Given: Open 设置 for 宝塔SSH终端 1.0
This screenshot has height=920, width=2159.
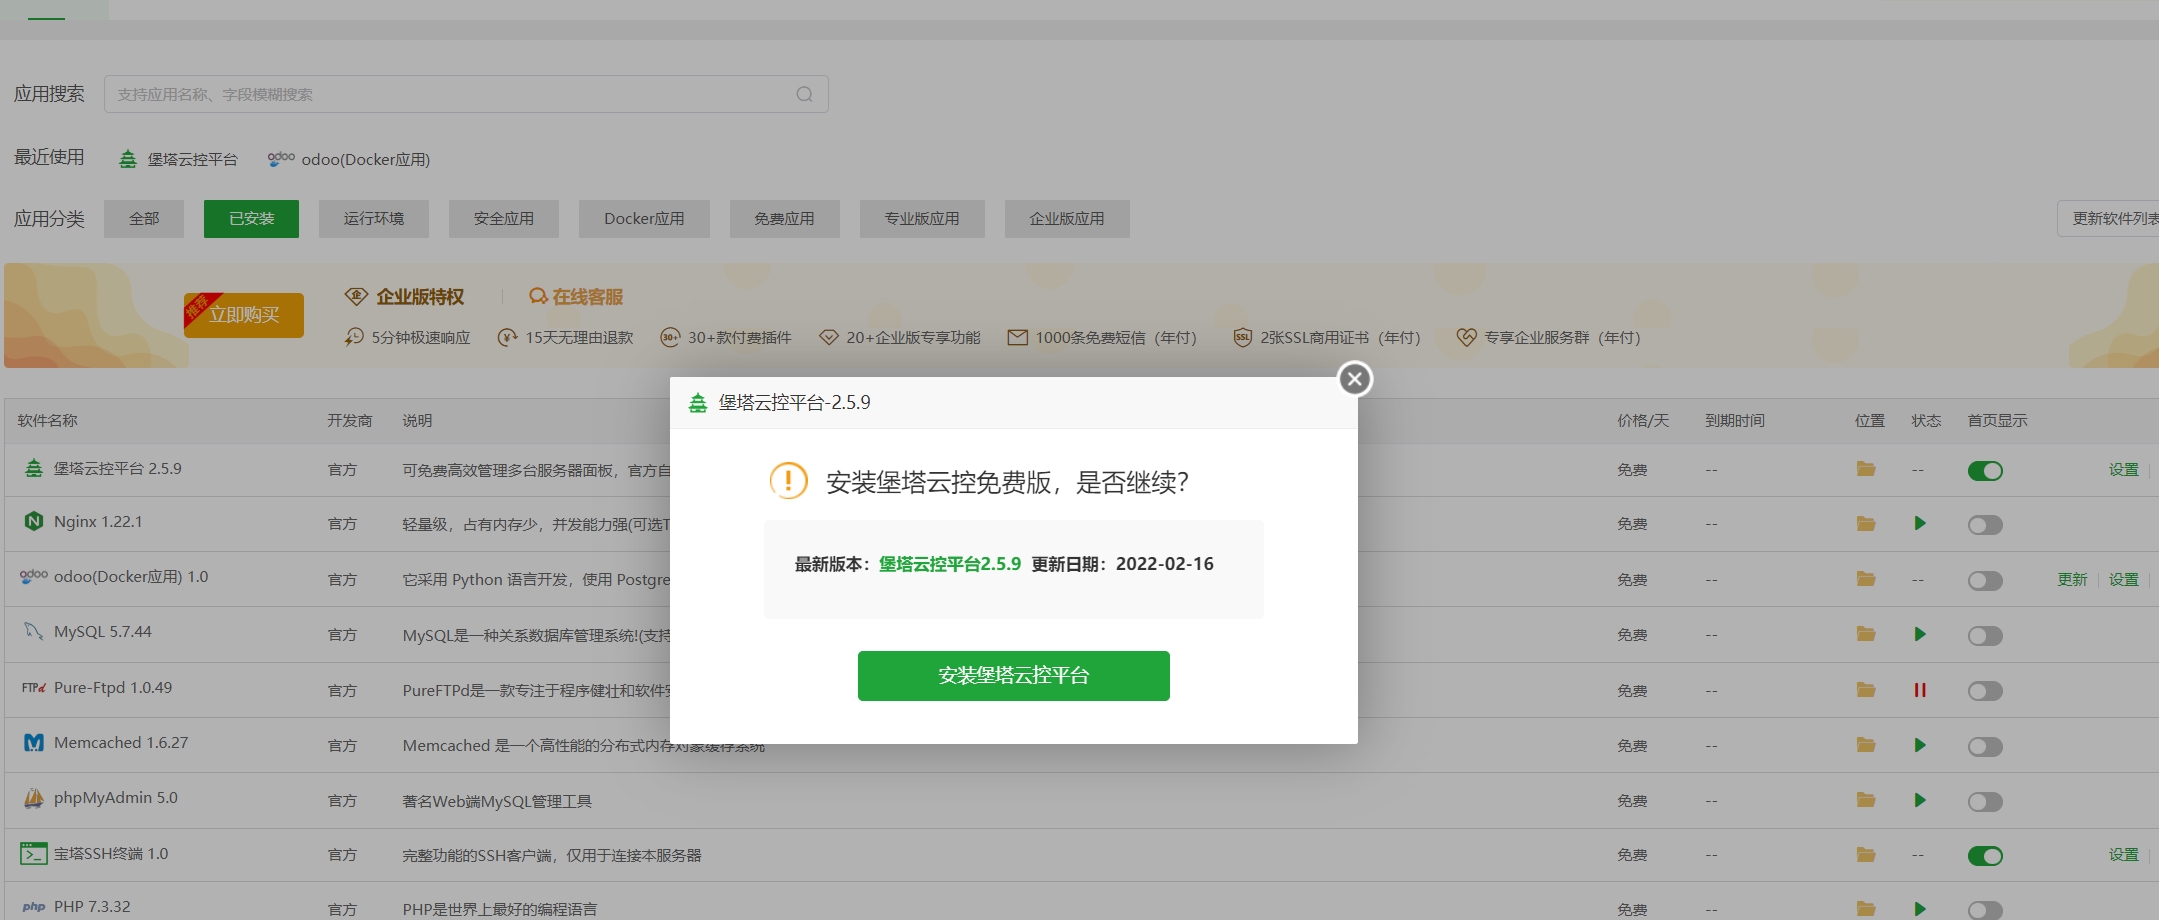Looking at the screenshot, I should tap(2124, 855).
